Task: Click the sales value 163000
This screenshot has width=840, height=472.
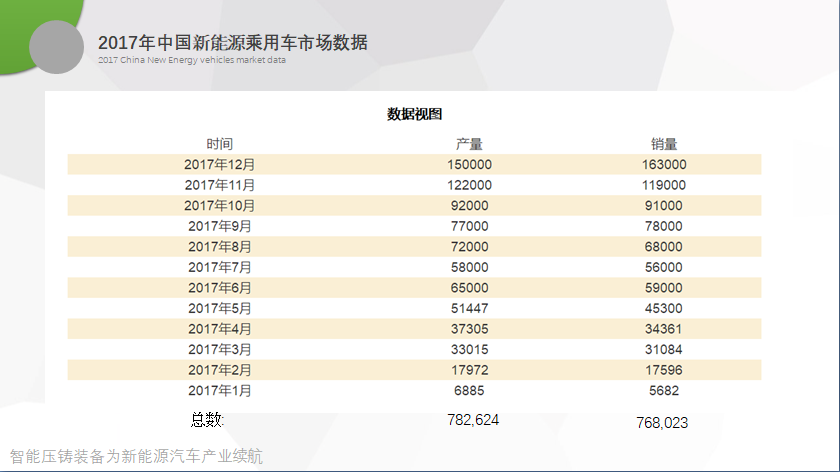Action: pyautogui.click(x=664, y=164)
